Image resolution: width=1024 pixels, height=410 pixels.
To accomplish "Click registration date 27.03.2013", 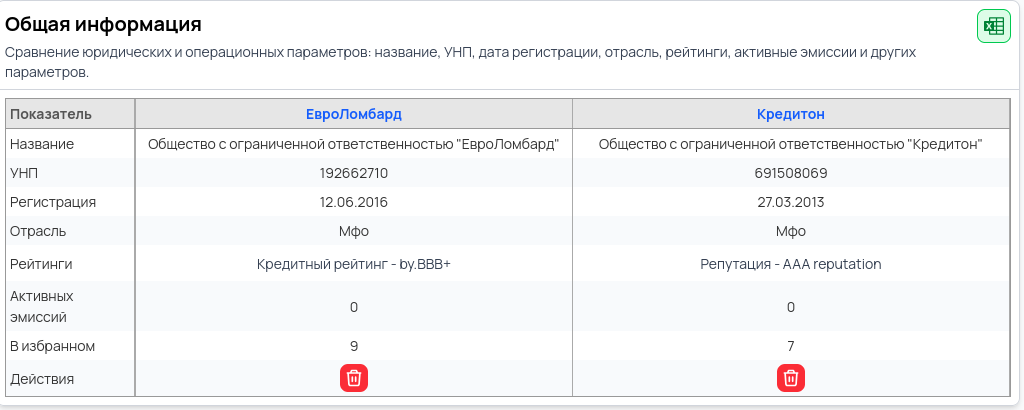I will coord(790,202).
